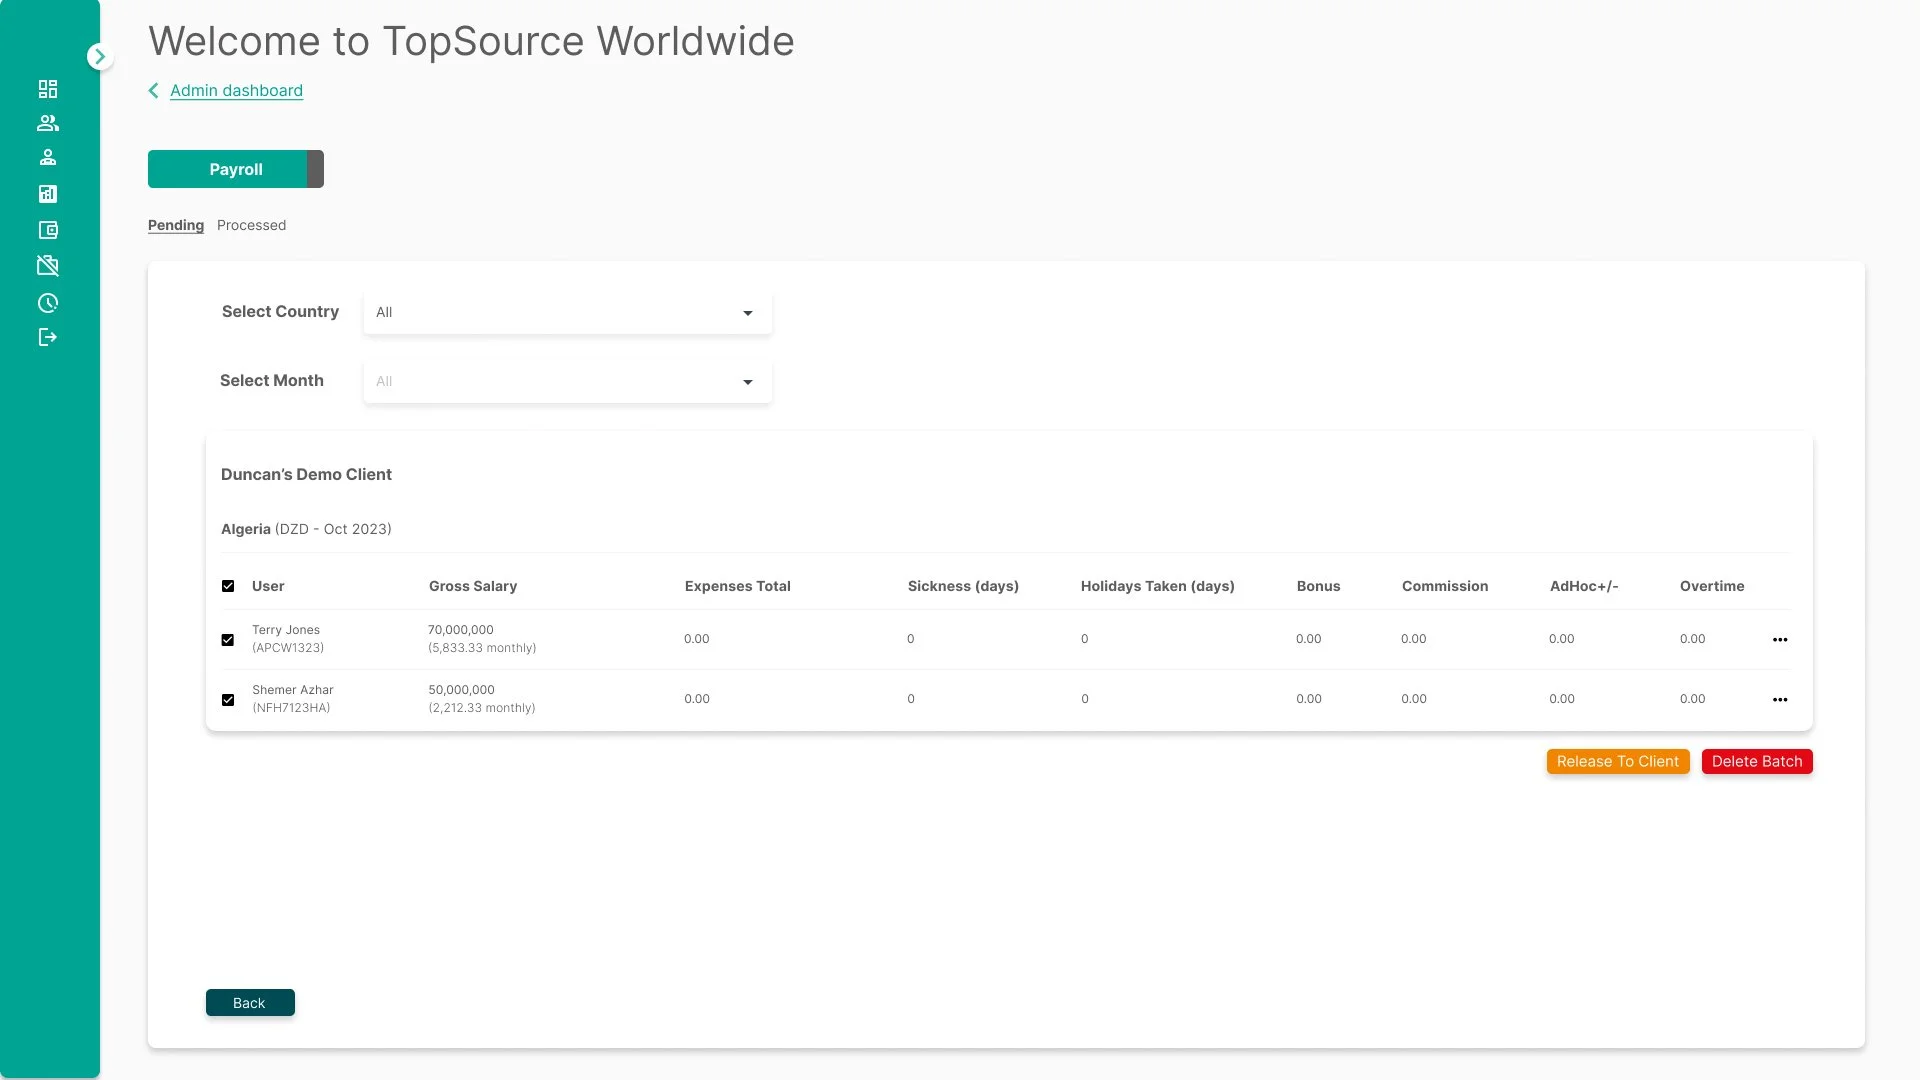1920x1080 pixels.
Task: Open the wallet payroll icon in sidebar
Action: coord(48,230)
